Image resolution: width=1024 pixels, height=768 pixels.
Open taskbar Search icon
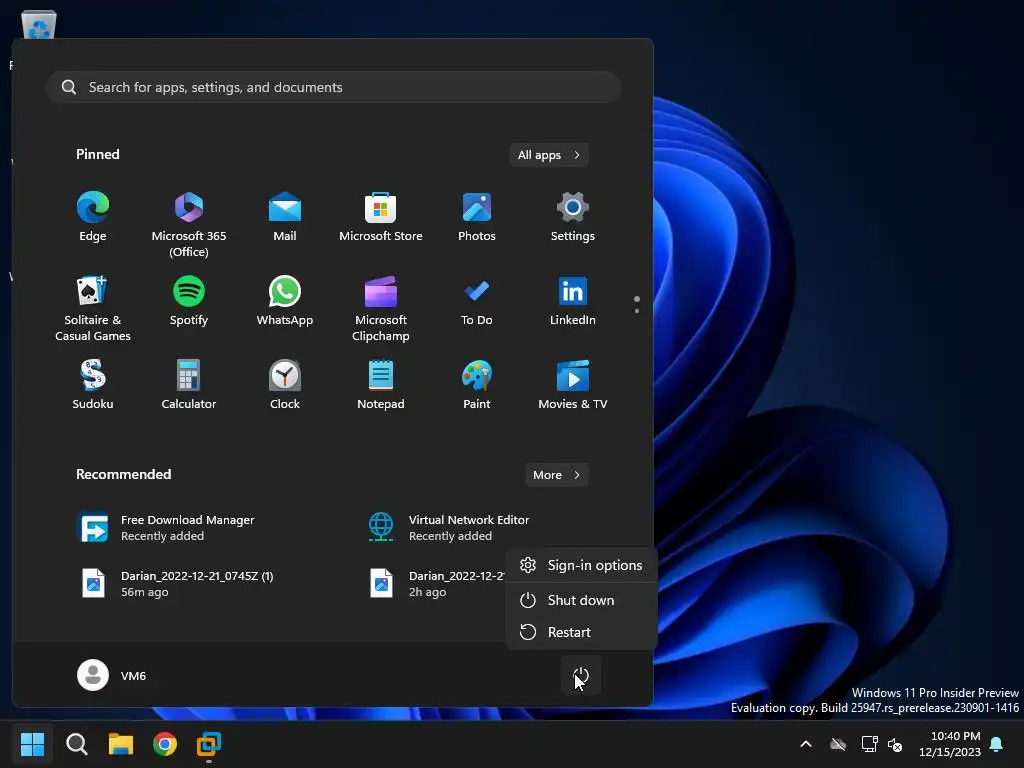(x=76, y=744)
